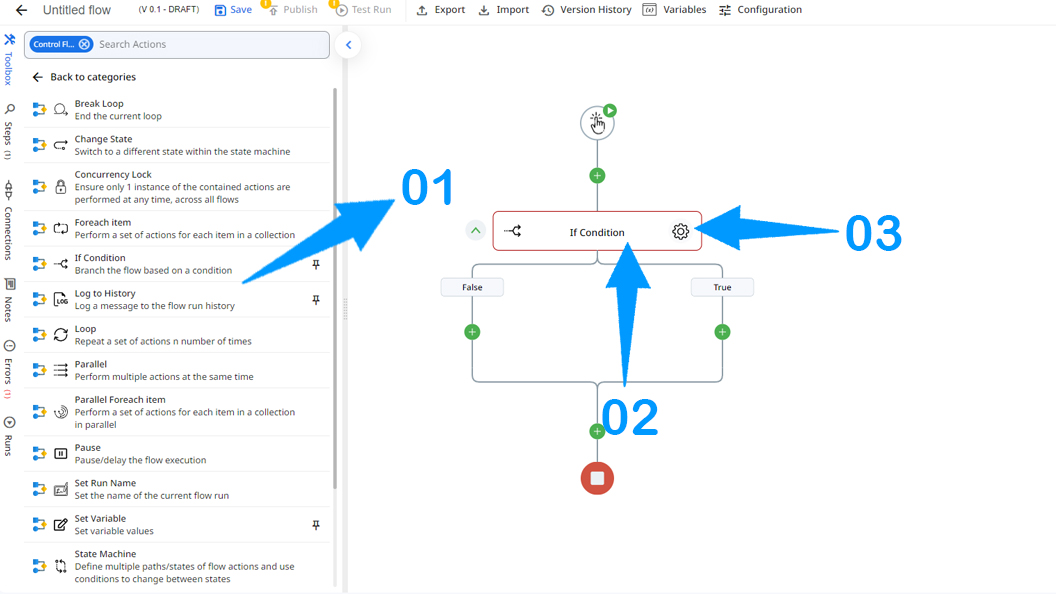Open the Runs sidebar tab
The width and height of the screenshot is (1056, 594).
pos(9,436)
